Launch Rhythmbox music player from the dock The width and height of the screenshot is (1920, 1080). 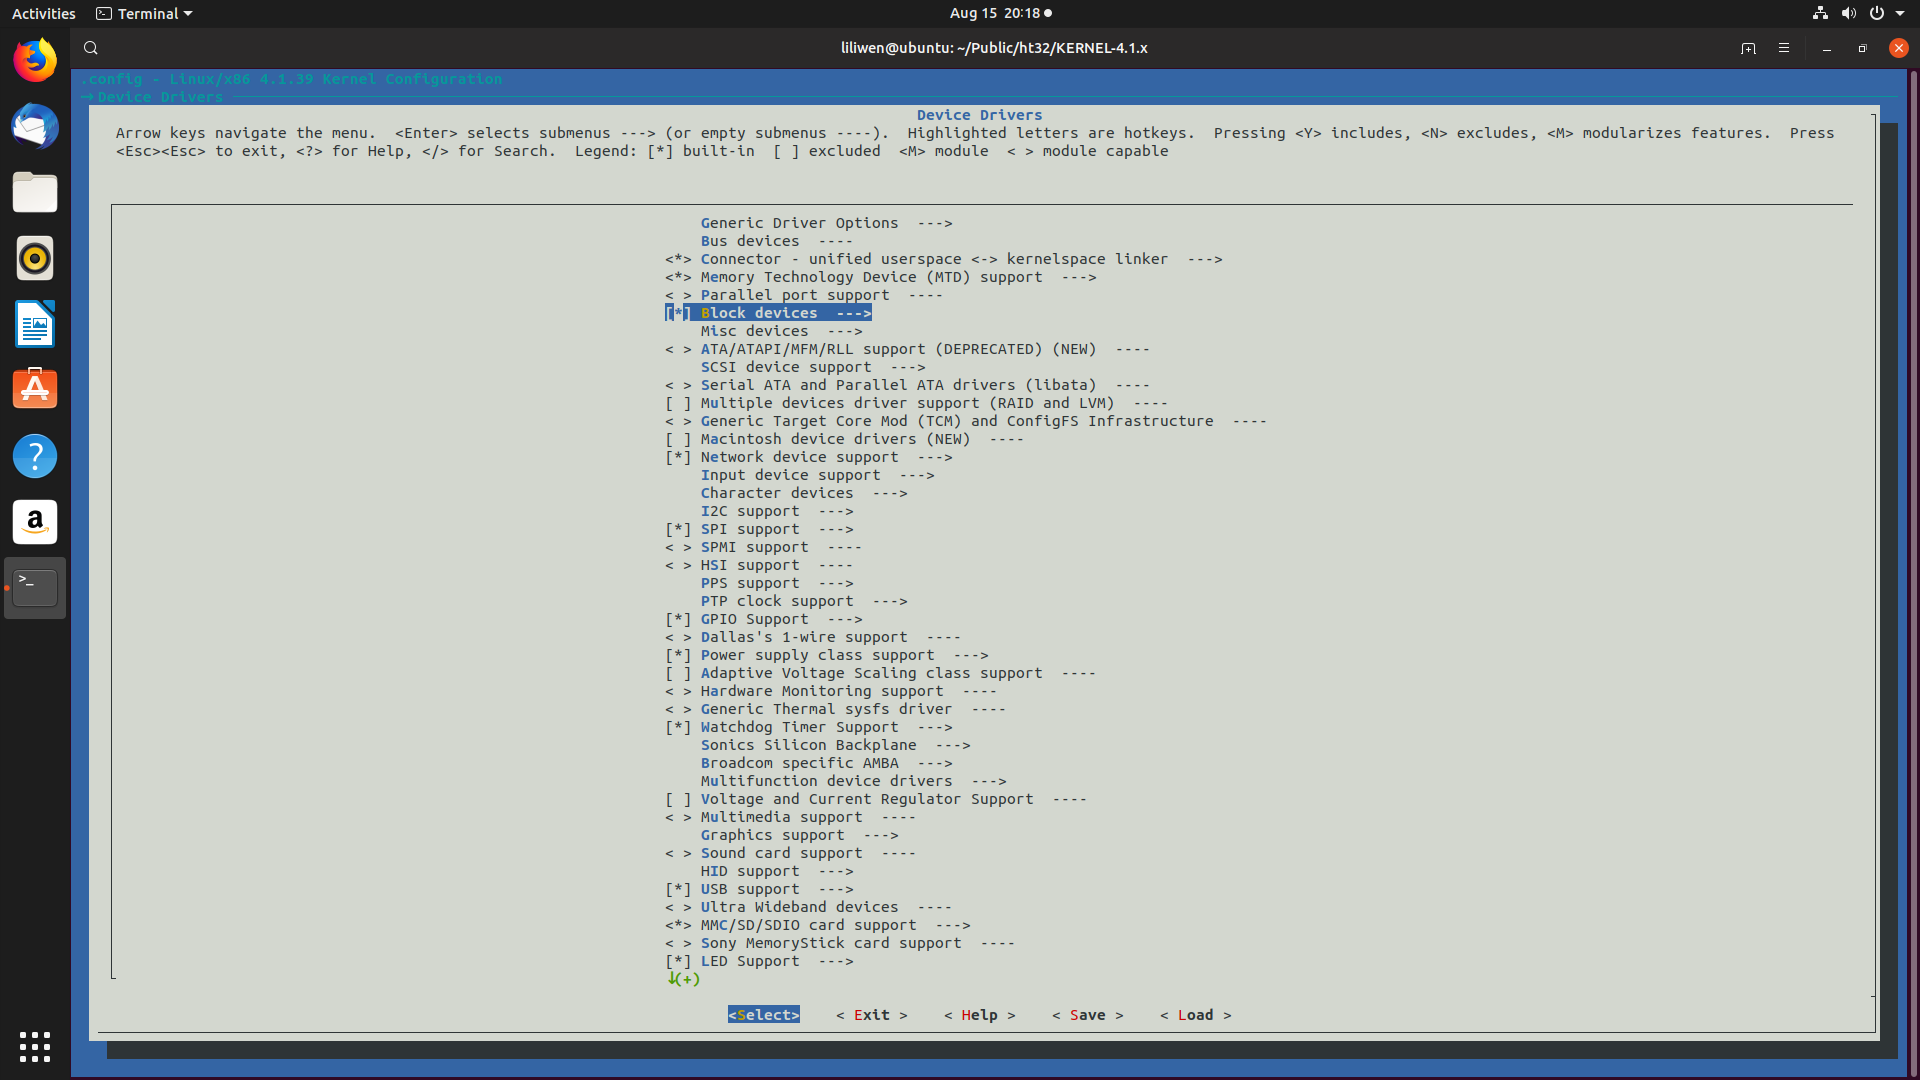(35, 258)
